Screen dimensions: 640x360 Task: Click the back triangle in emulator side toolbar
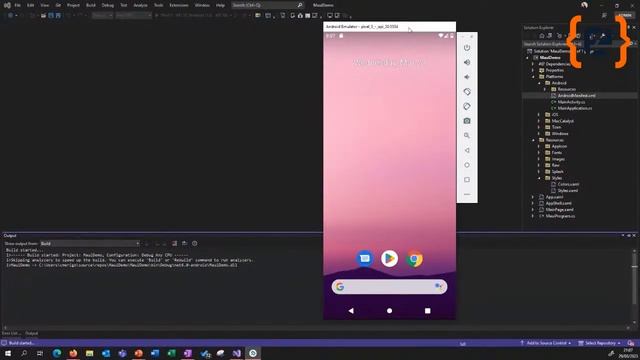(467, 150)
